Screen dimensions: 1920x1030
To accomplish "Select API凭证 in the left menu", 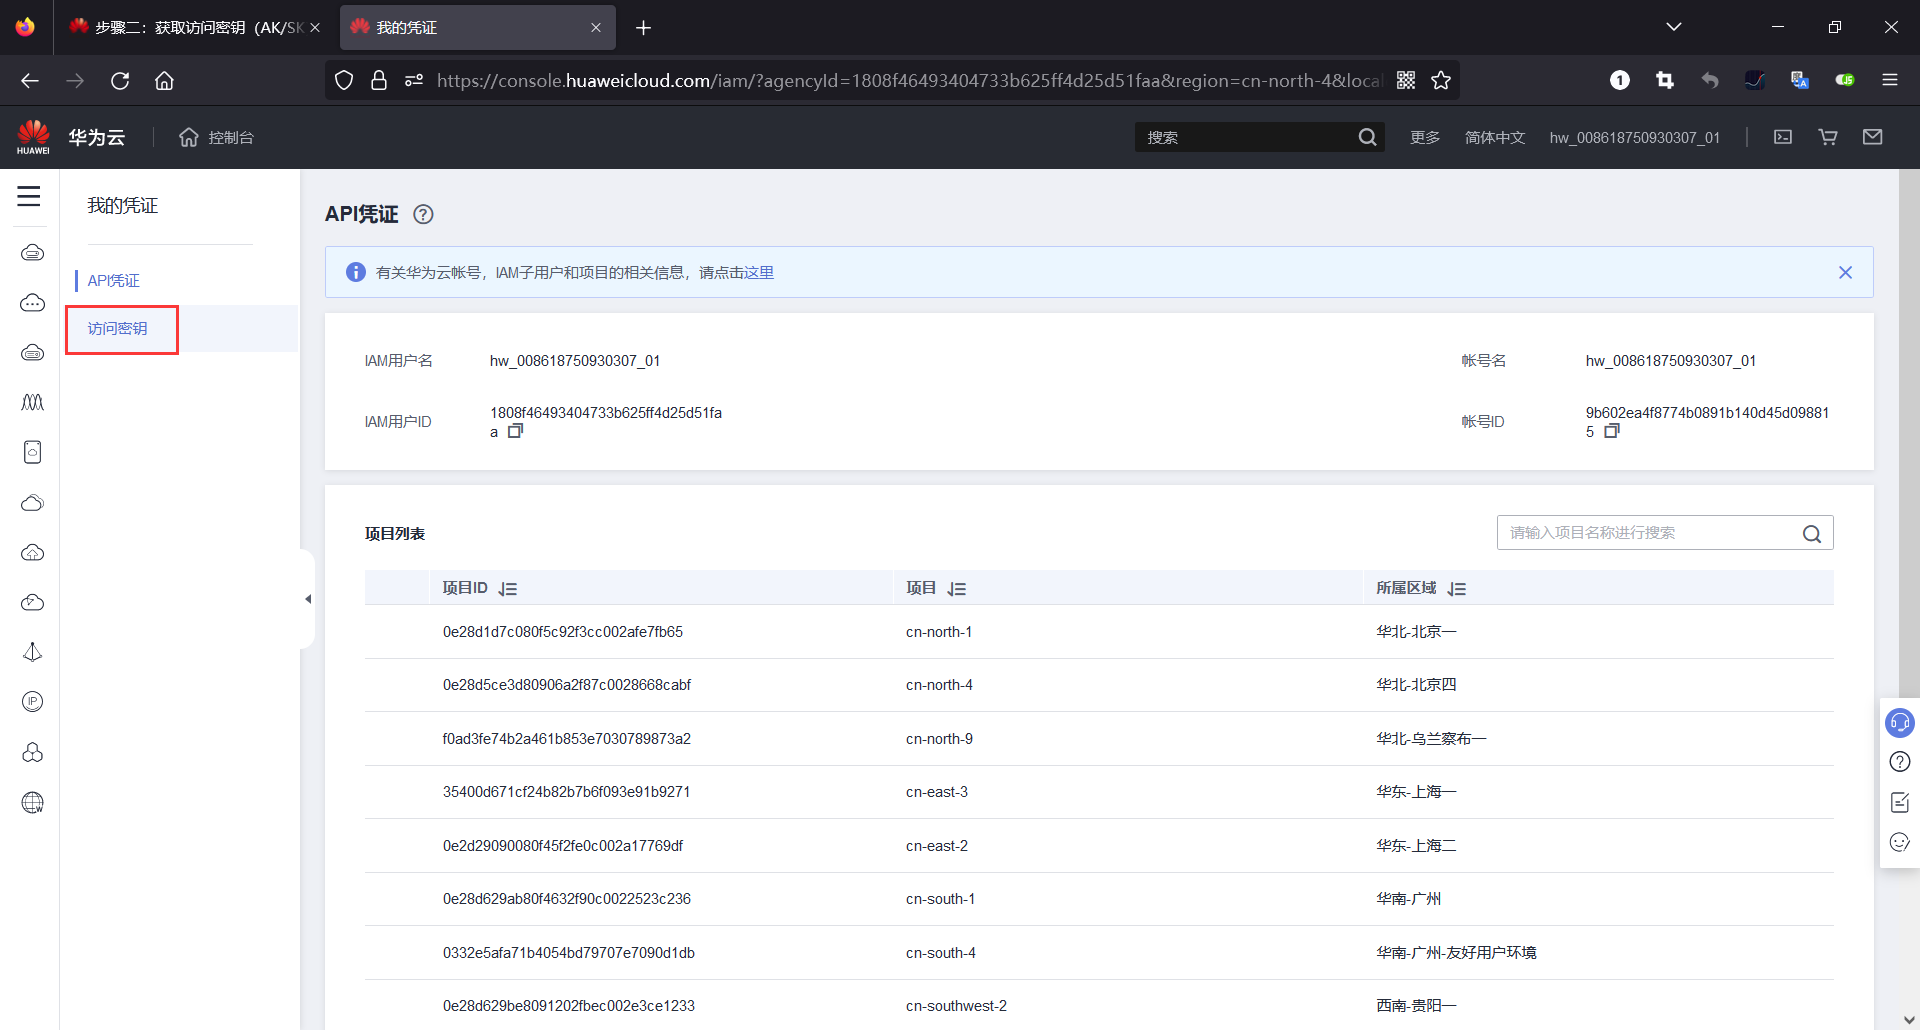I will pyautogui.click(x=114, y=281).
